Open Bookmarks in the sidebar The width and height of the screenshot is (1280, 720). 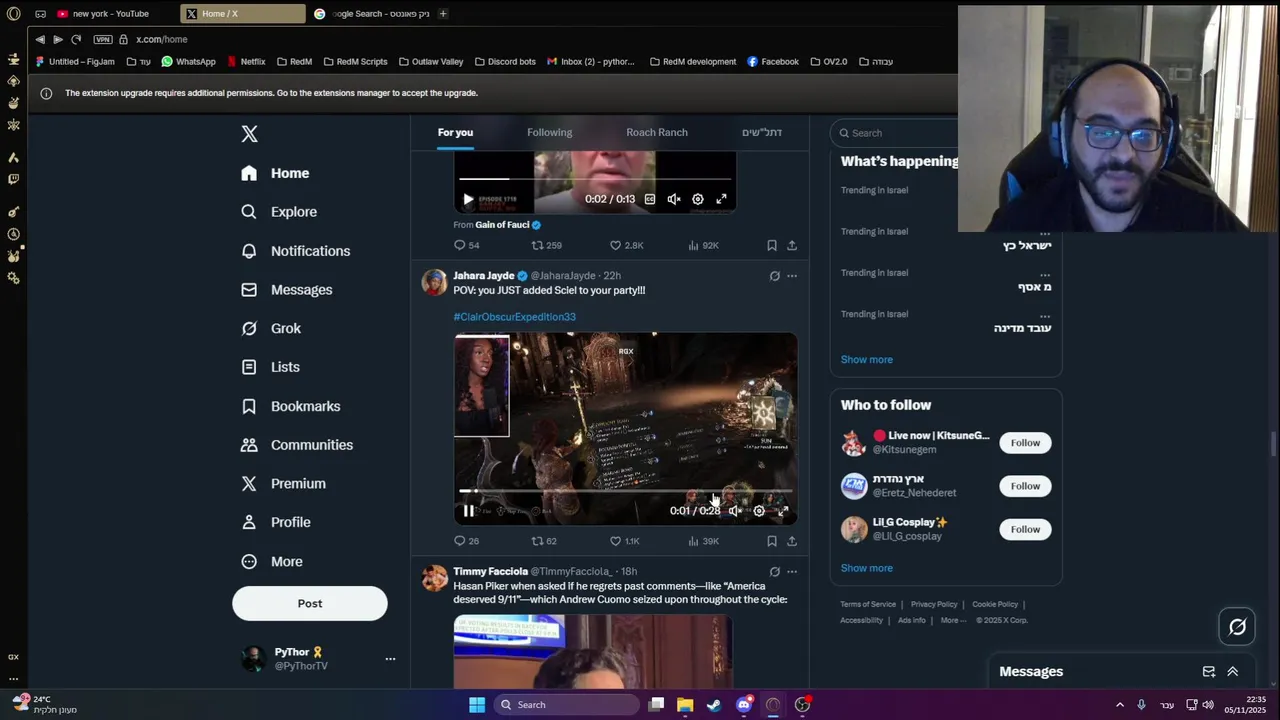pos(291,406)
